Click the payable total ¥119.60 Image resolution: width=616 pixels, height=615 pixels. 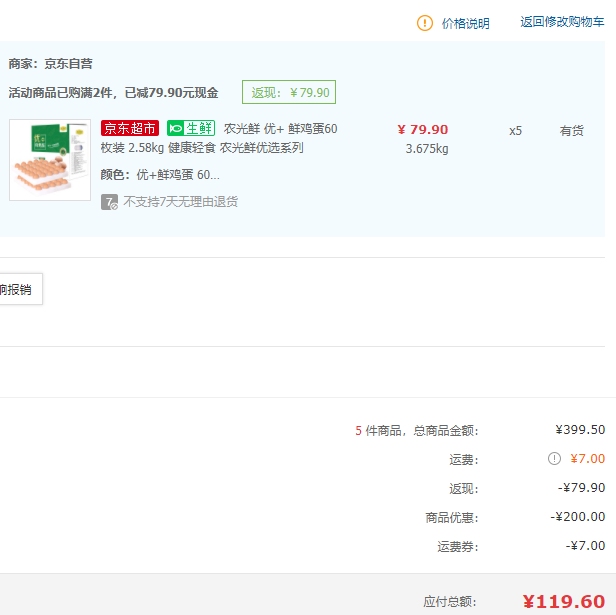coord(564,602)
